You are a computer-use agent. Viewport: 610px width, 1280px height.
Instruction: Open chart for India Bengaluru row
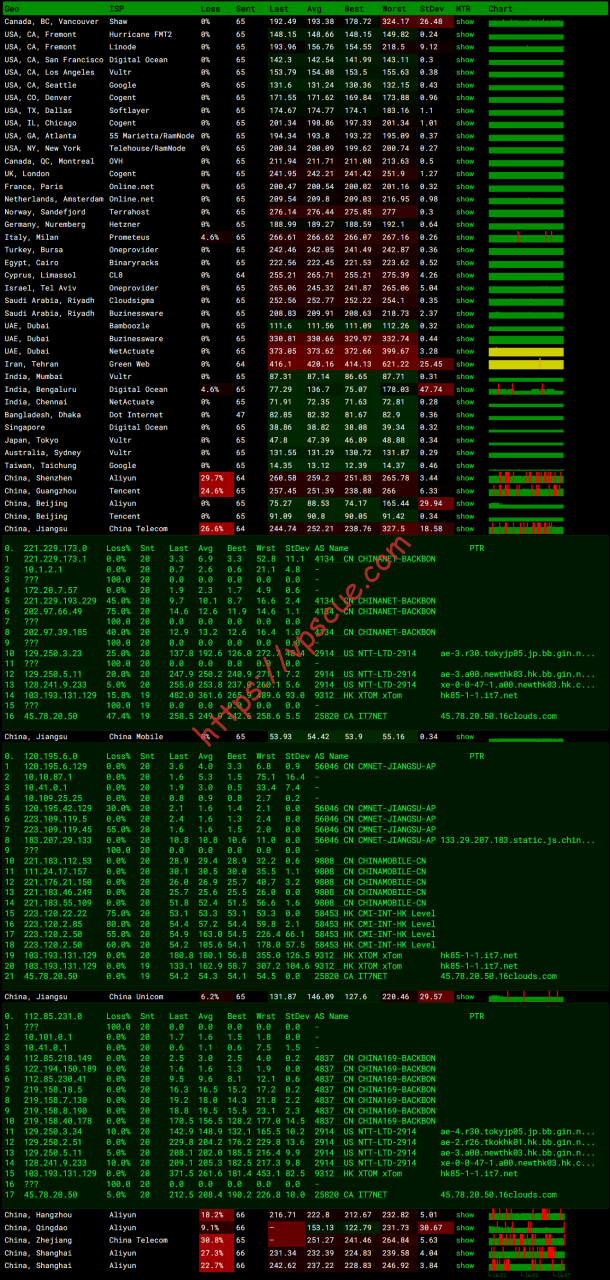tap(526, 389)
